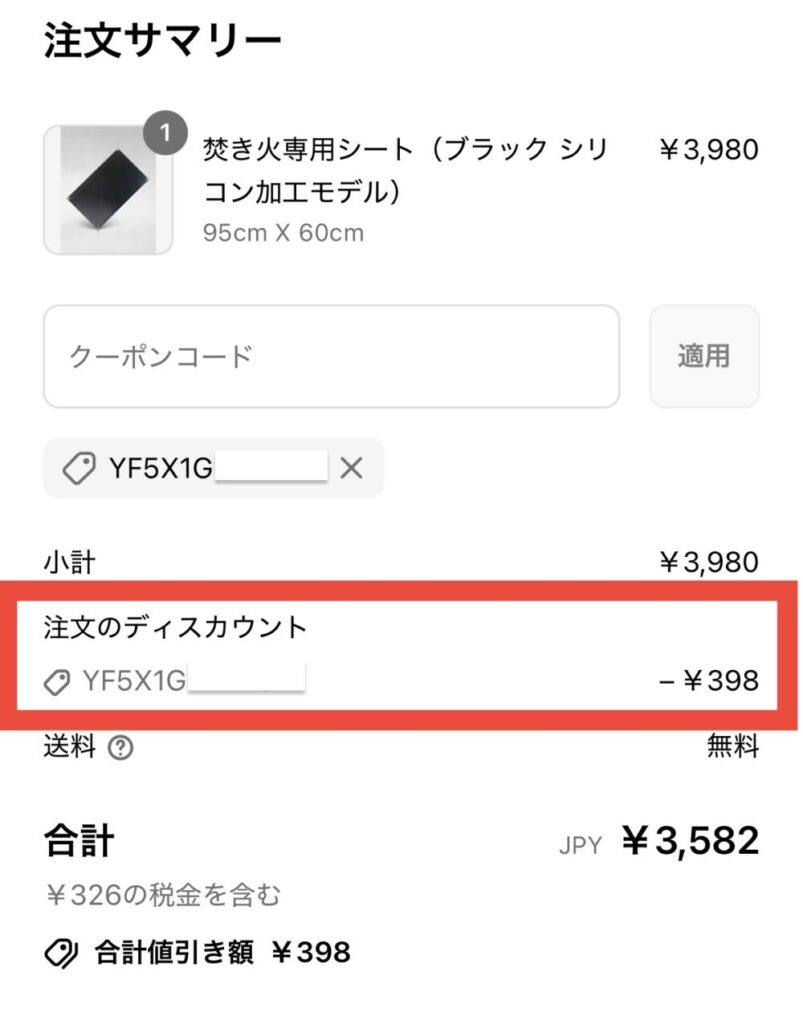
Task: Click the tag icon under 注文のディスカウント
Action: [58, 682]
